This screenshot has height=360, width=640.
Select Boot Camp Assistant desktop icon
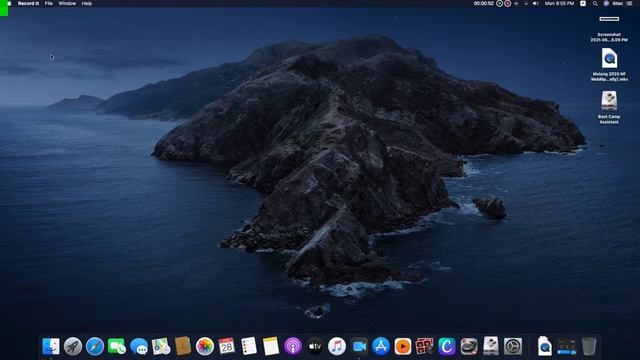609,107
